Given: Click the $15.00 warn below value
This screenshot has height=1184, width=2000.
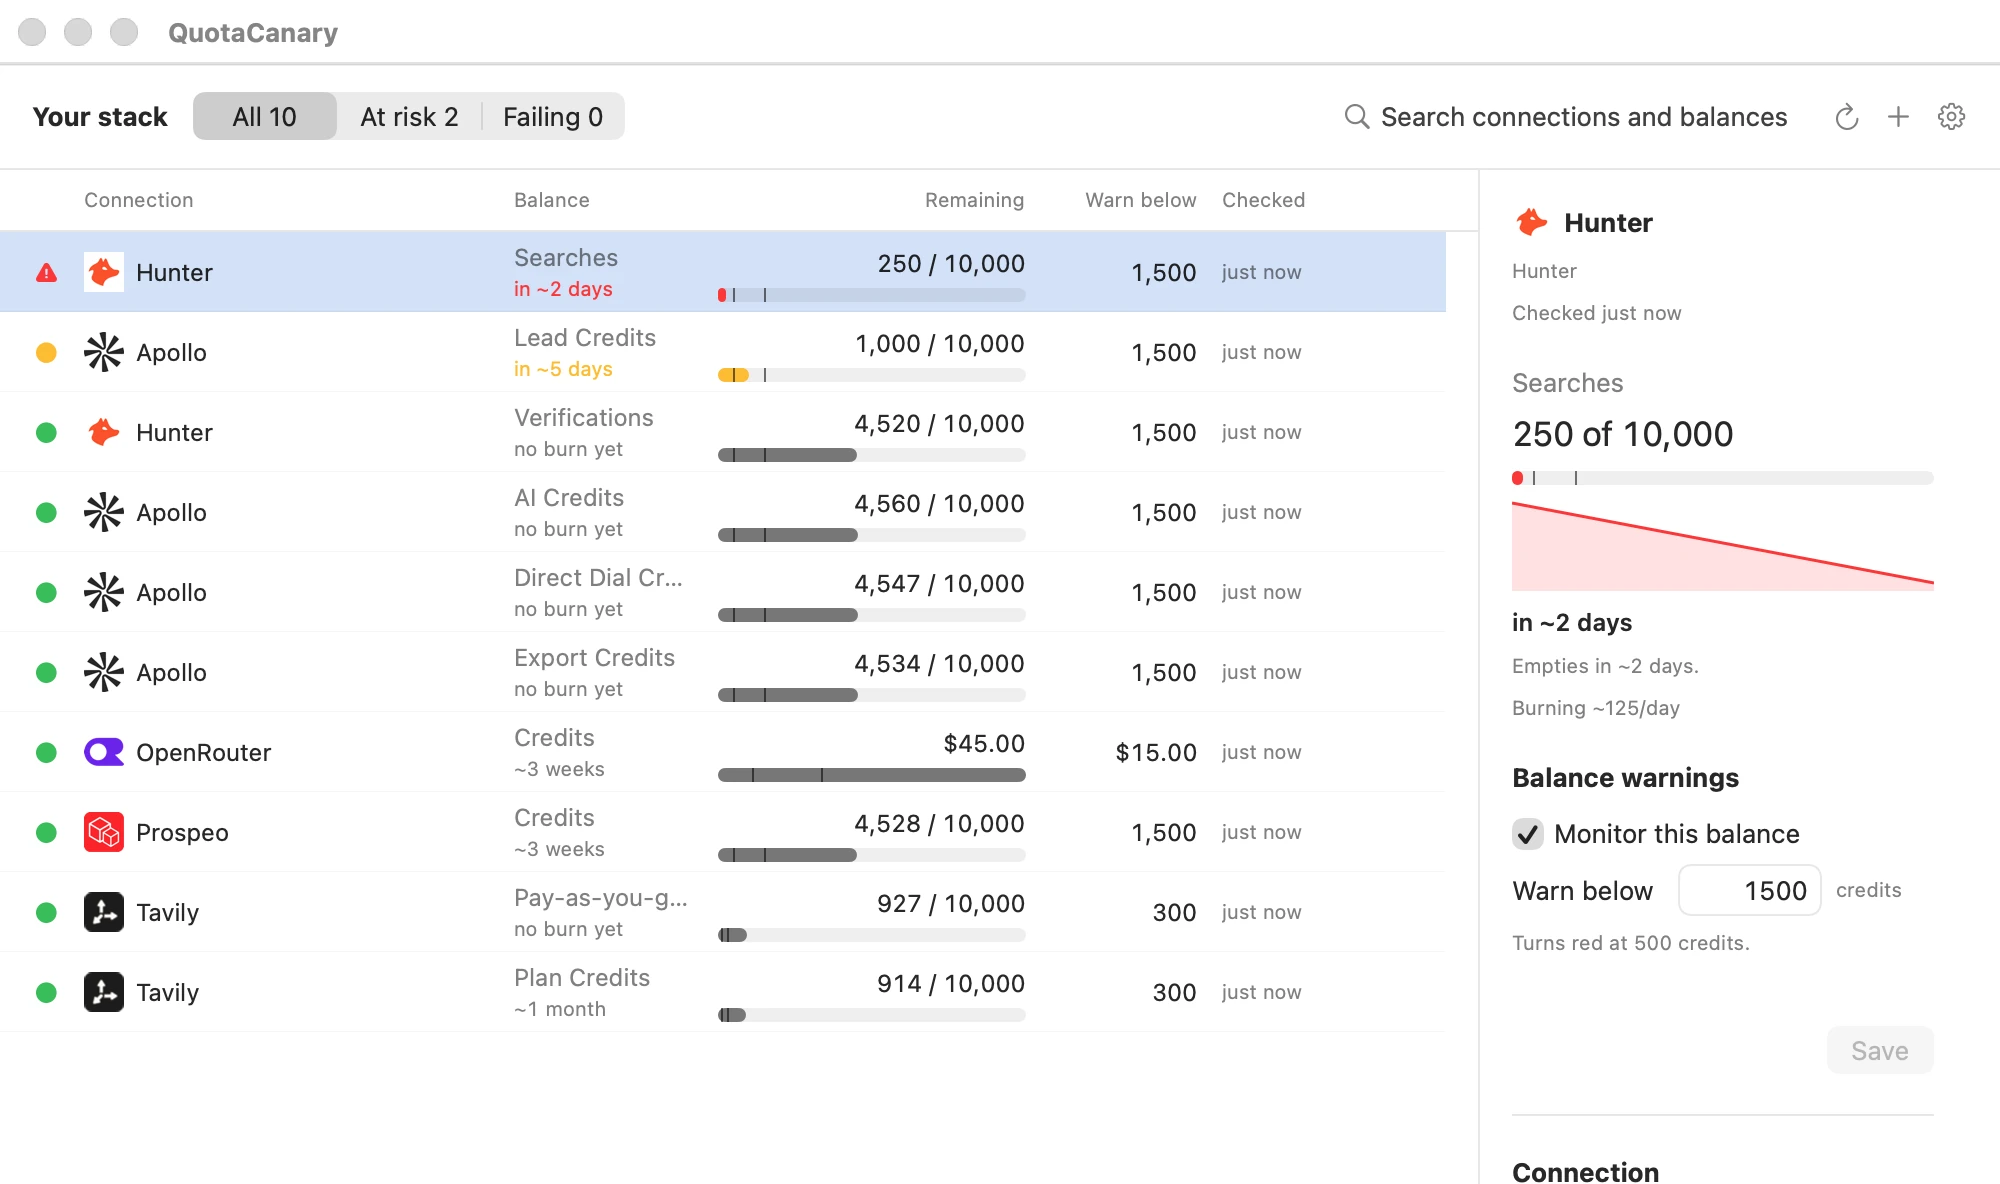Looking at the screenshot, I should pyautogui.click(x=1156, y=752).
